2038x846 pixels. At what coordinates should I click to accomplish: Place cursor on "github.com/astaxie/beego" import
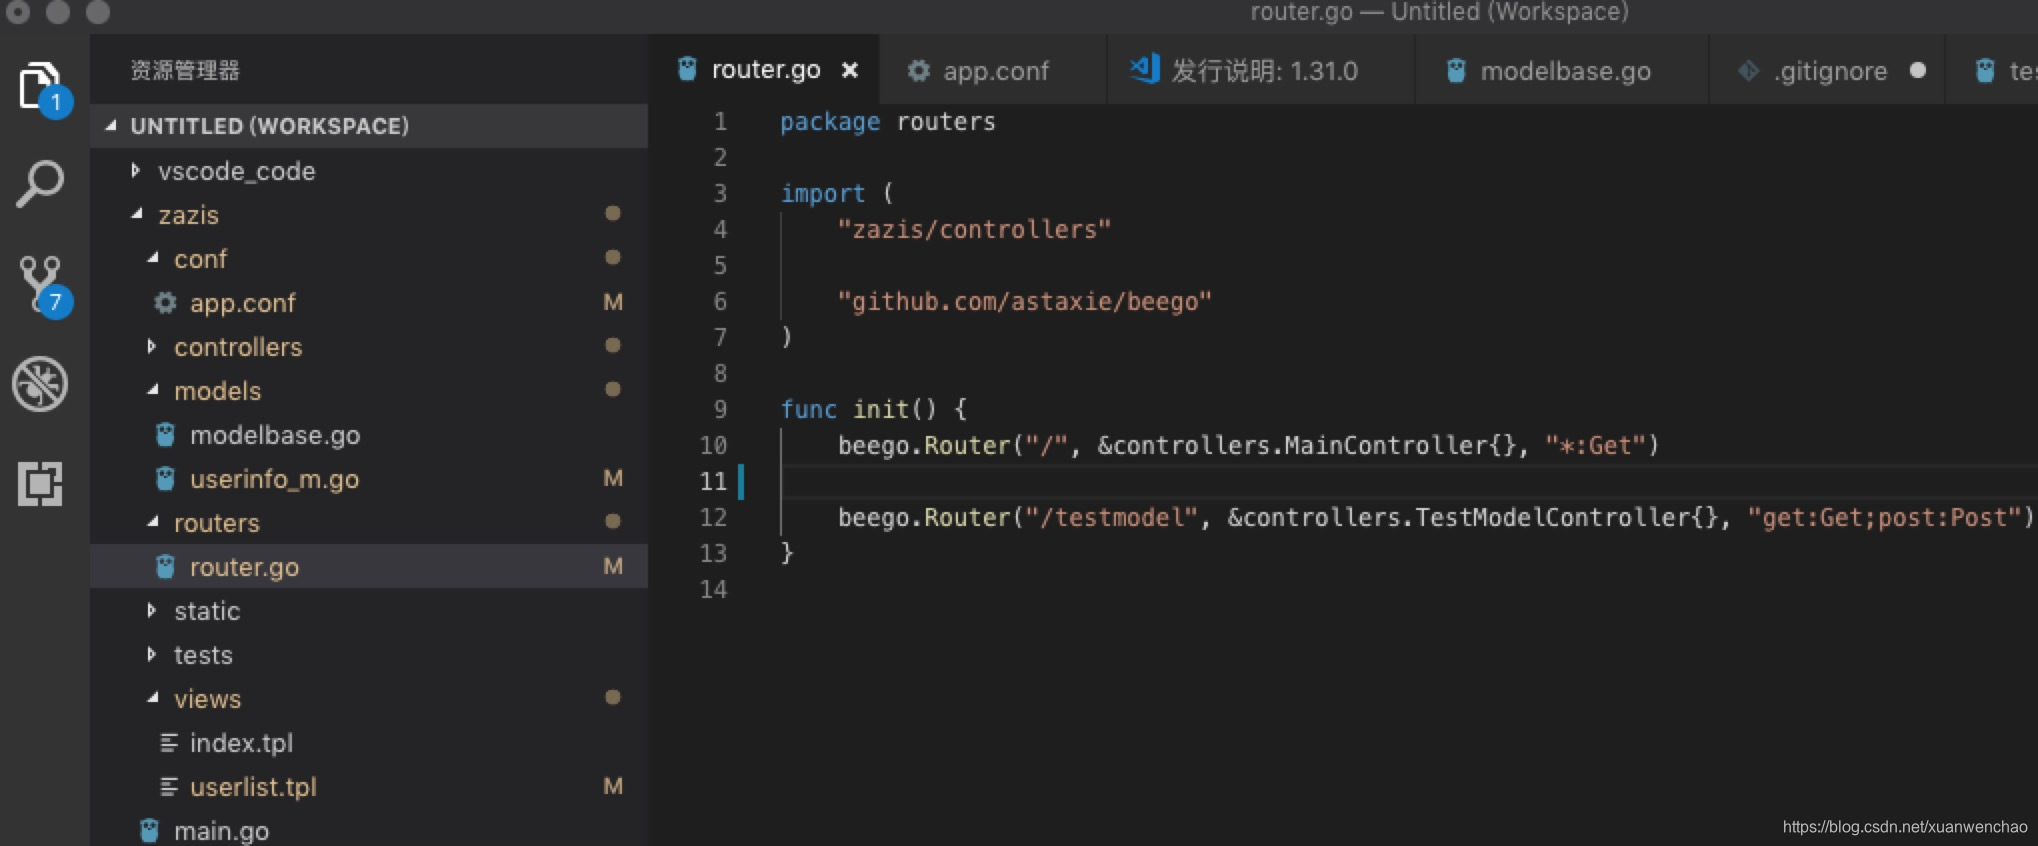(x=1025, y=301)
